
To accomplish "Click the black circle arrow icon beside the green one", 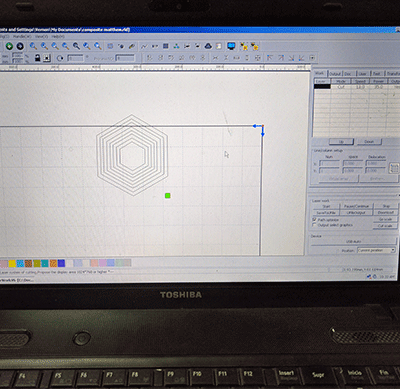I will (x=20, y=46).
